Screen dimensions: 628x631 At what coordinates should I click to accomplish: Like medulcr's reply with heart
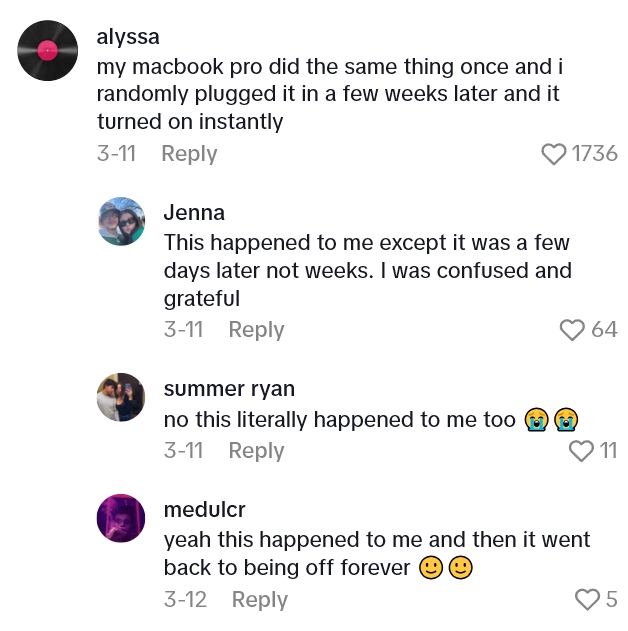(588, 600)
